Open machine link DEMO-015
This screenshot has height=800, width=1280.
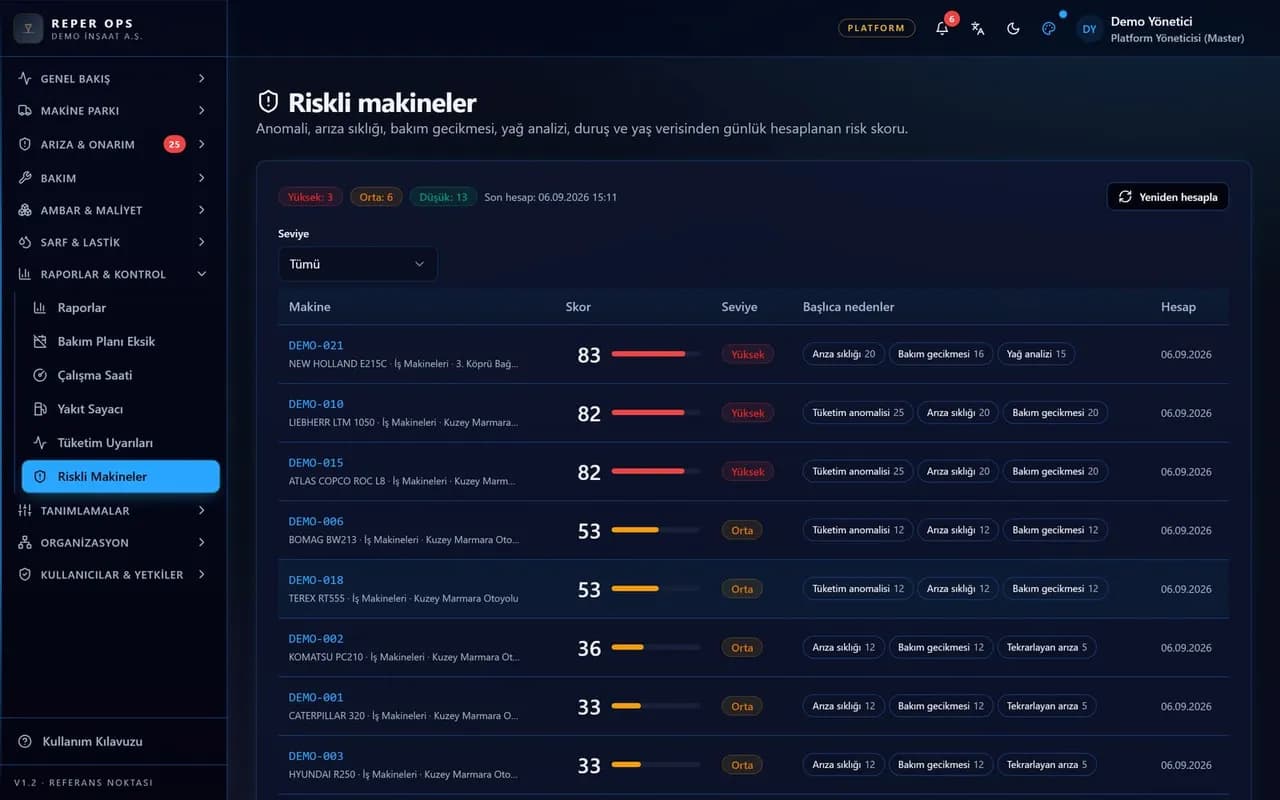316,463
